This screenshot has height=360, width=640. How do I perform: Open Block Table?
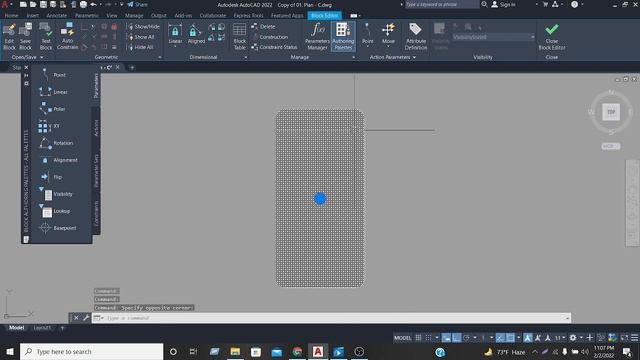240,36
